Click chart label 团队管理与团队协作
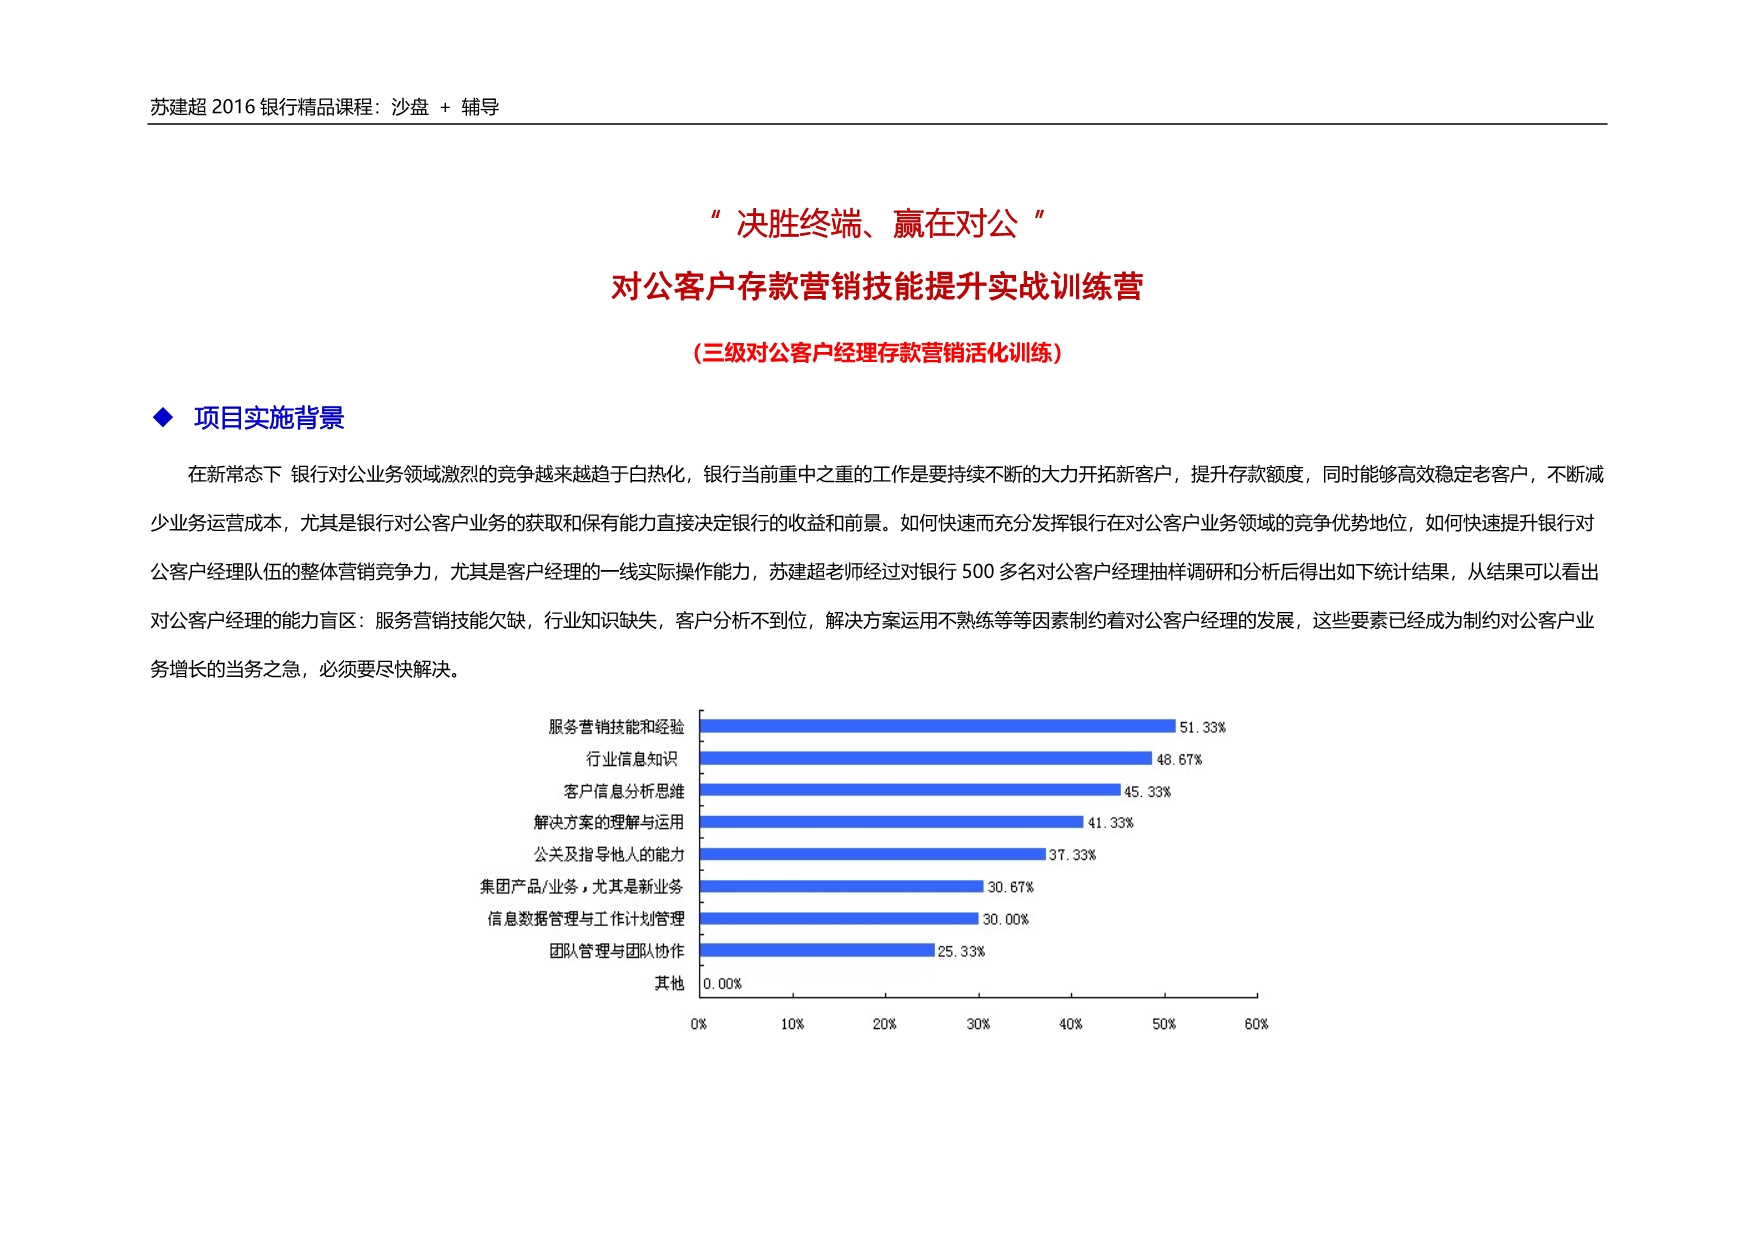Screen dimensions: 1753x1240 pyautogui.click(x=616, y=950)
